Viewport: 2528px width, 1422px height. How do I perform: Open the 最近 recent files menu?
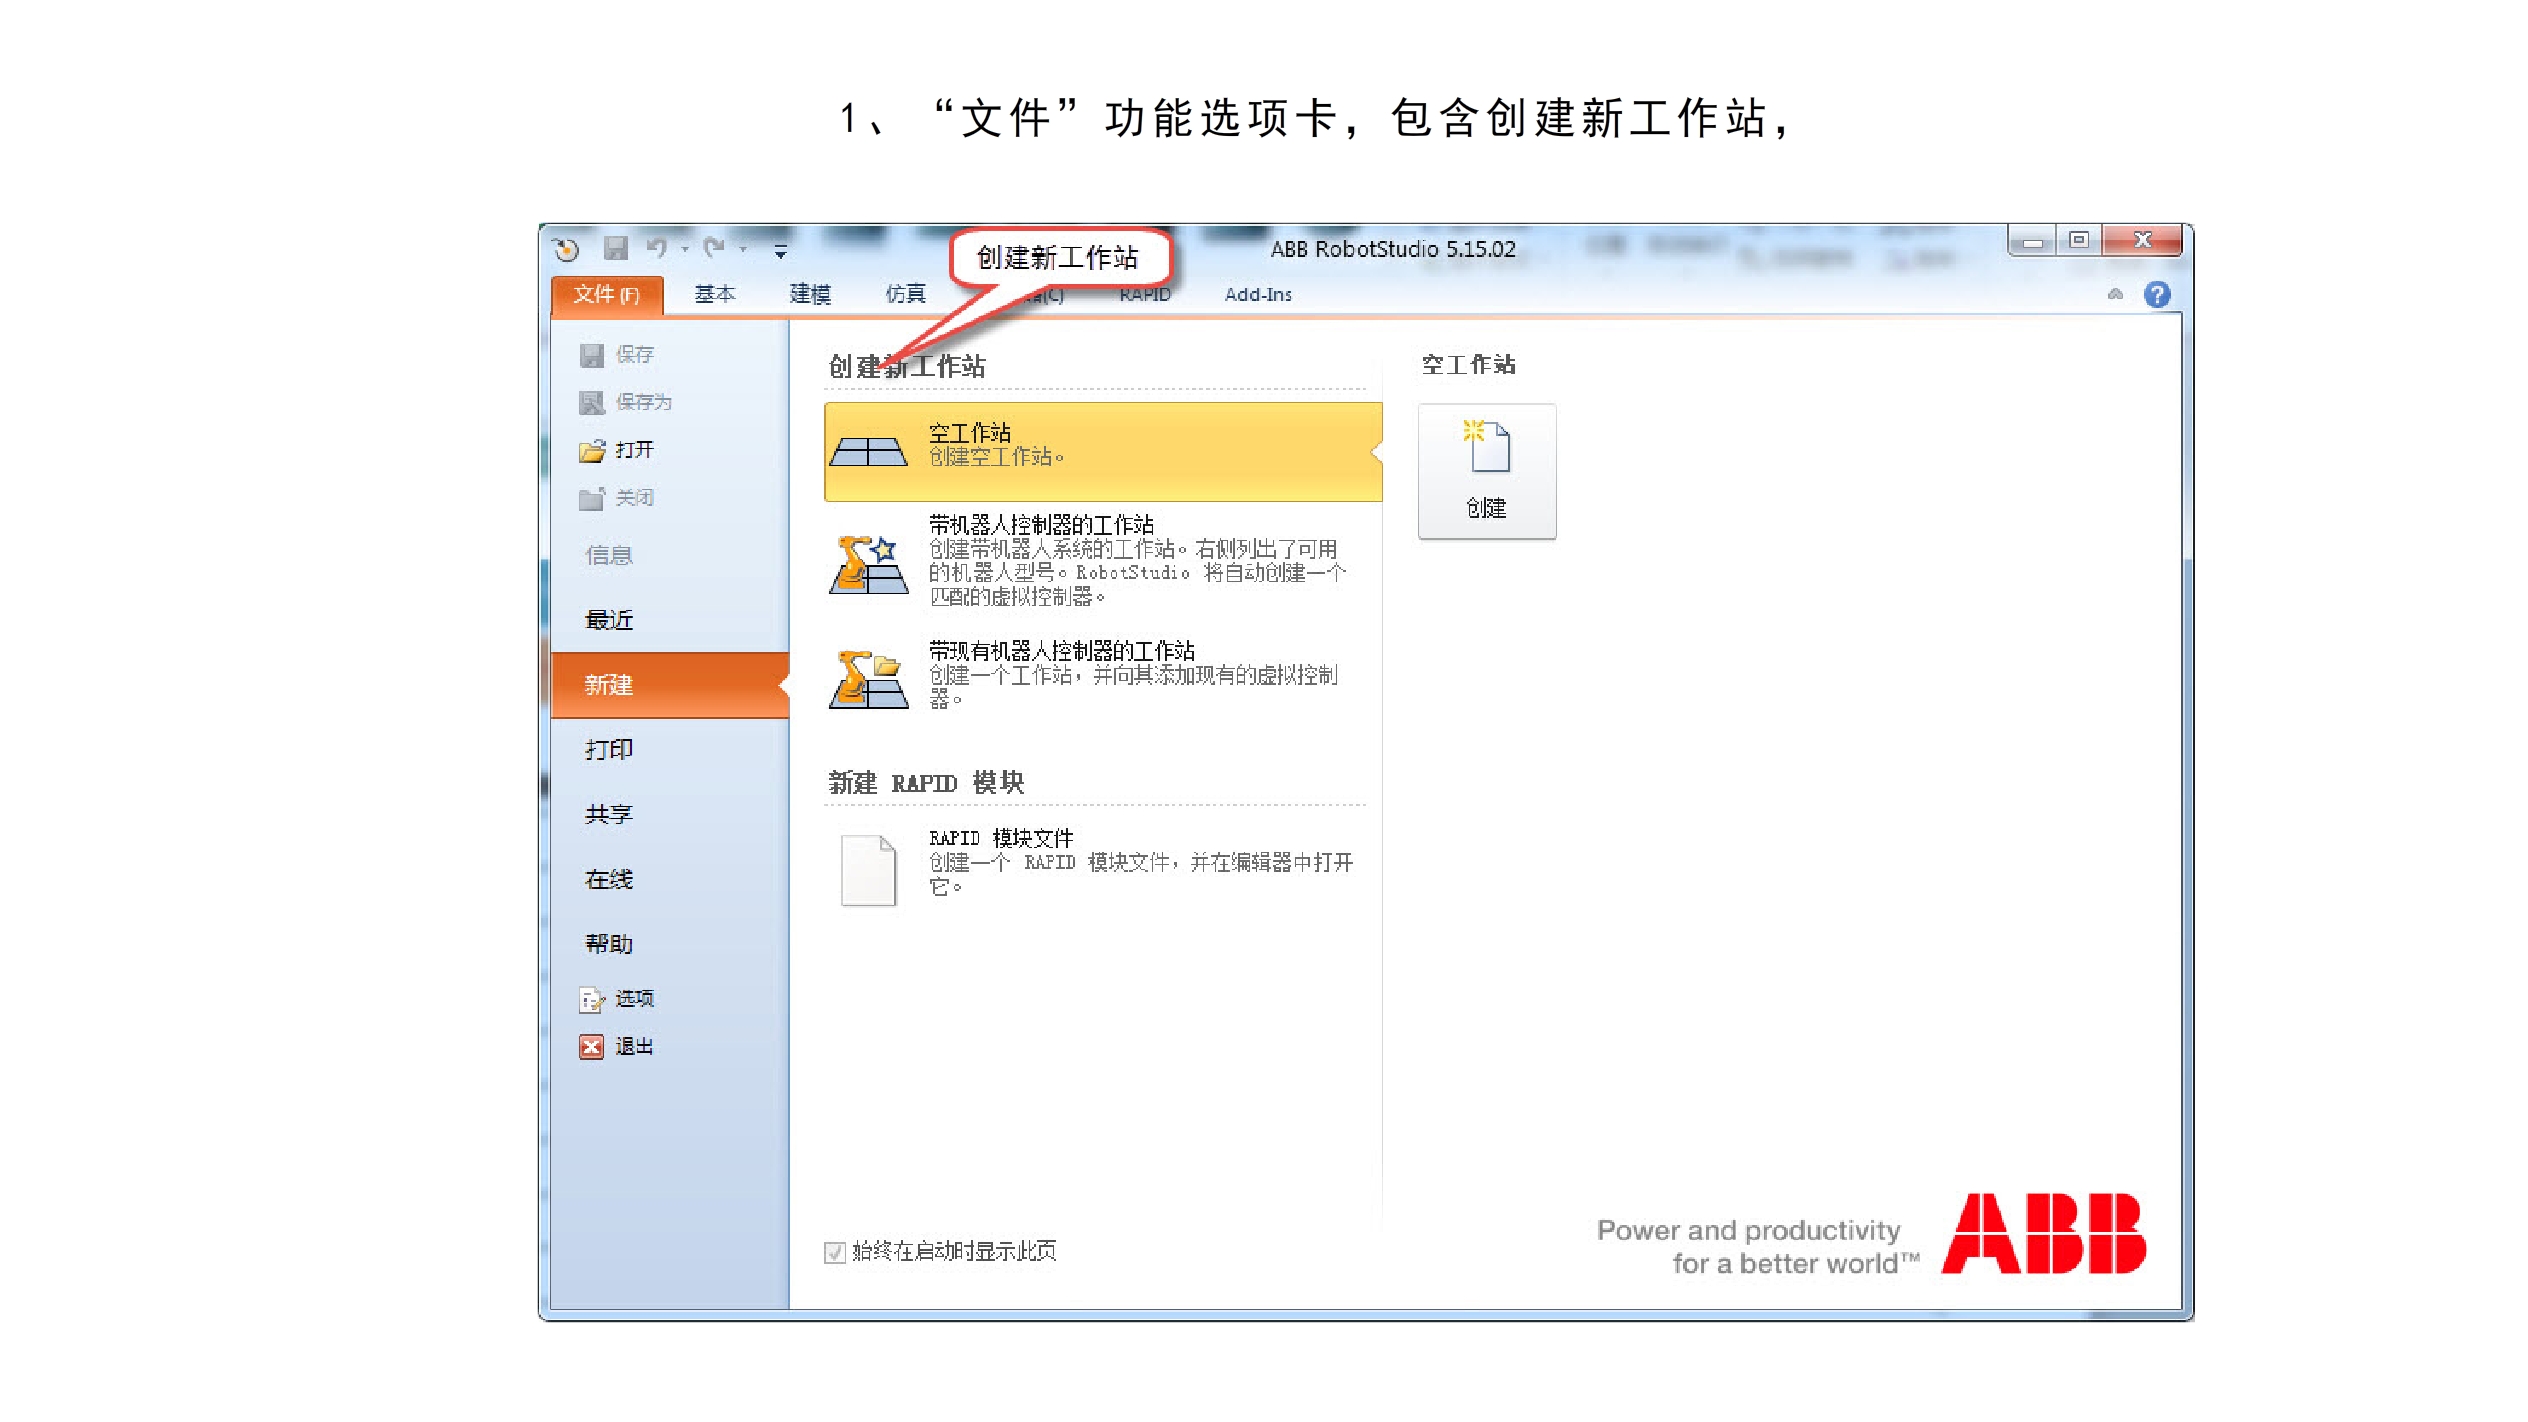[x=609, y=620]
